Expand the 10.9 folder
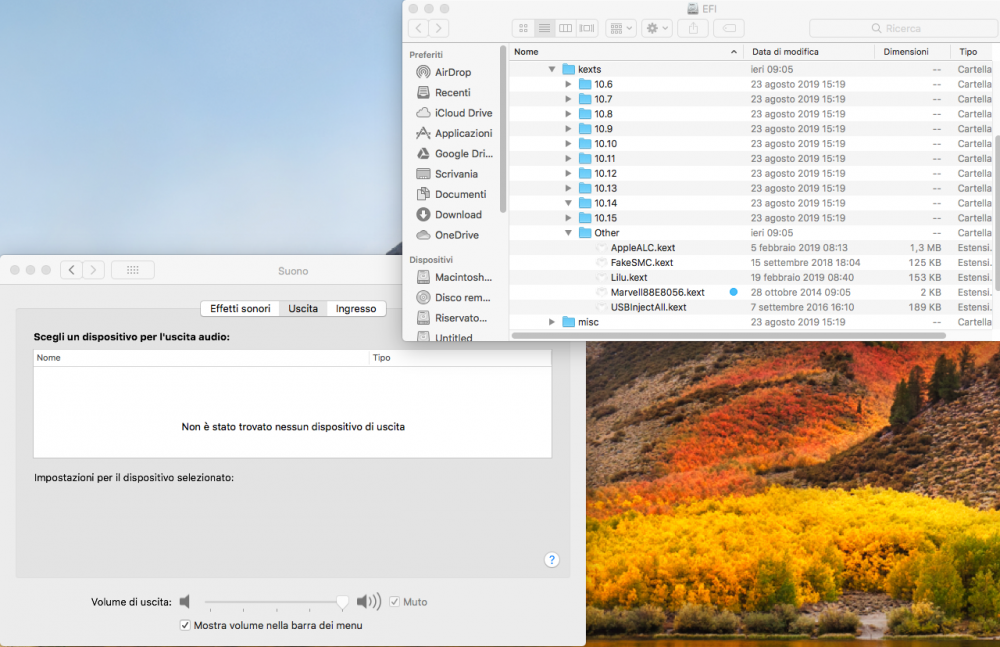The width and height of the screenshot is (1000, 647). (568, 129)
